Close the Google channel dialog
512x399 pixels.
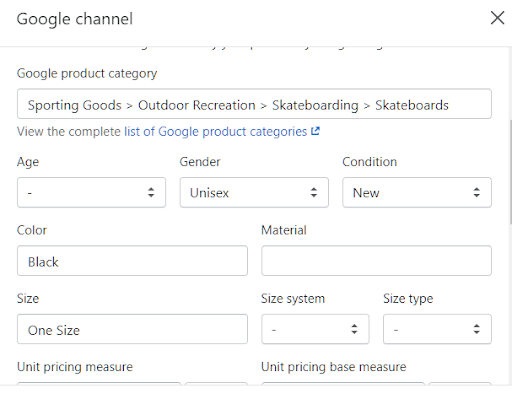click(x=497, y=18)
